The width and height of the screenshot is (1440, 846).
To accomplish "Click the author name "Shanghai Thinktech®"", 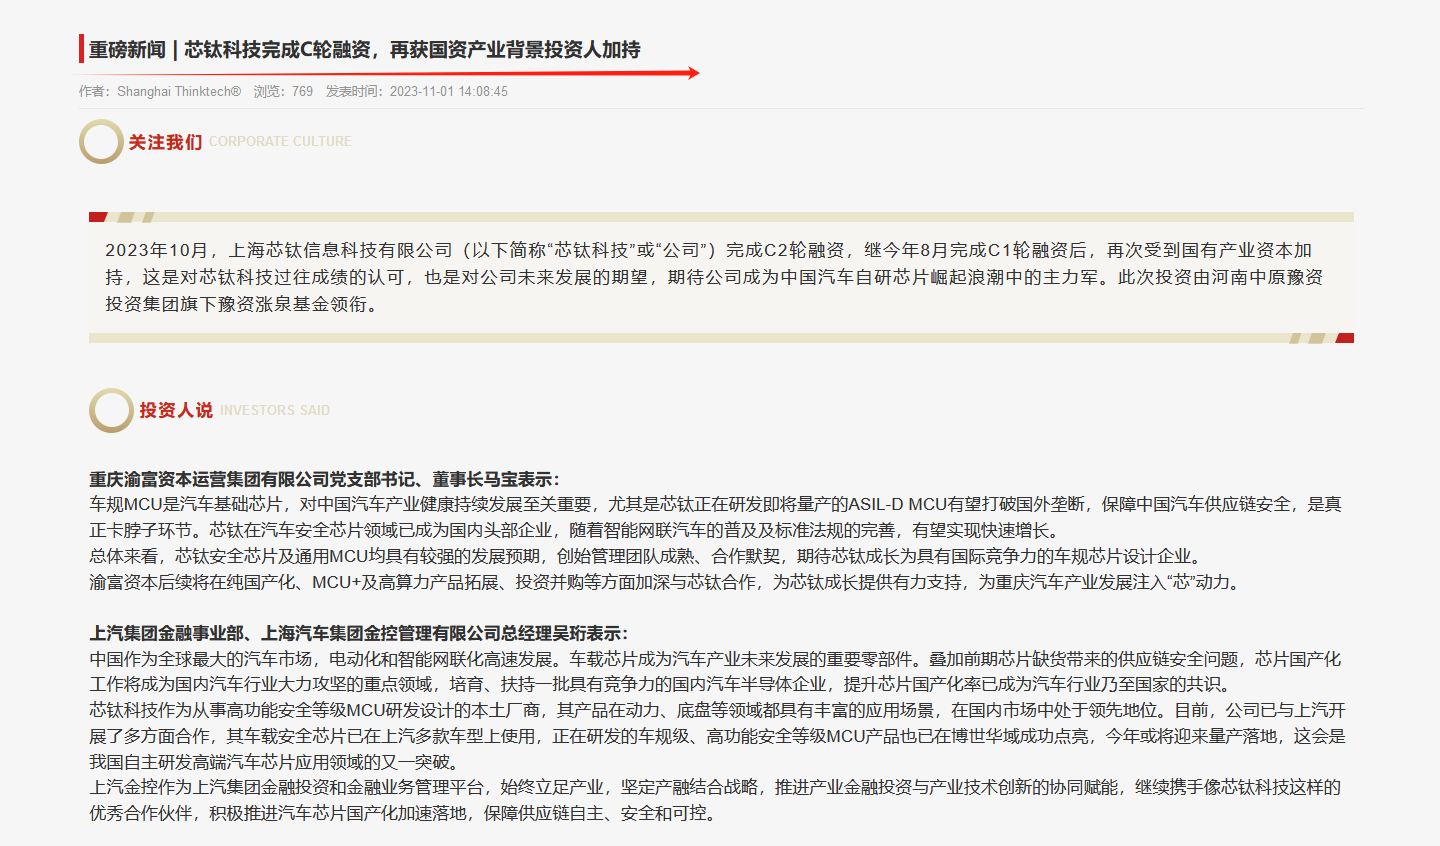I will pyautogui.click(x=179, y=91).
